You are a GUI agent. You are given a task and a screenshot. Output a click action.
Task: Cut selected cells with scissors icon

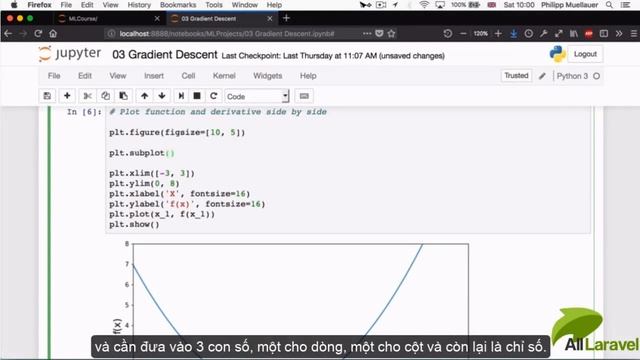[87, 96]
